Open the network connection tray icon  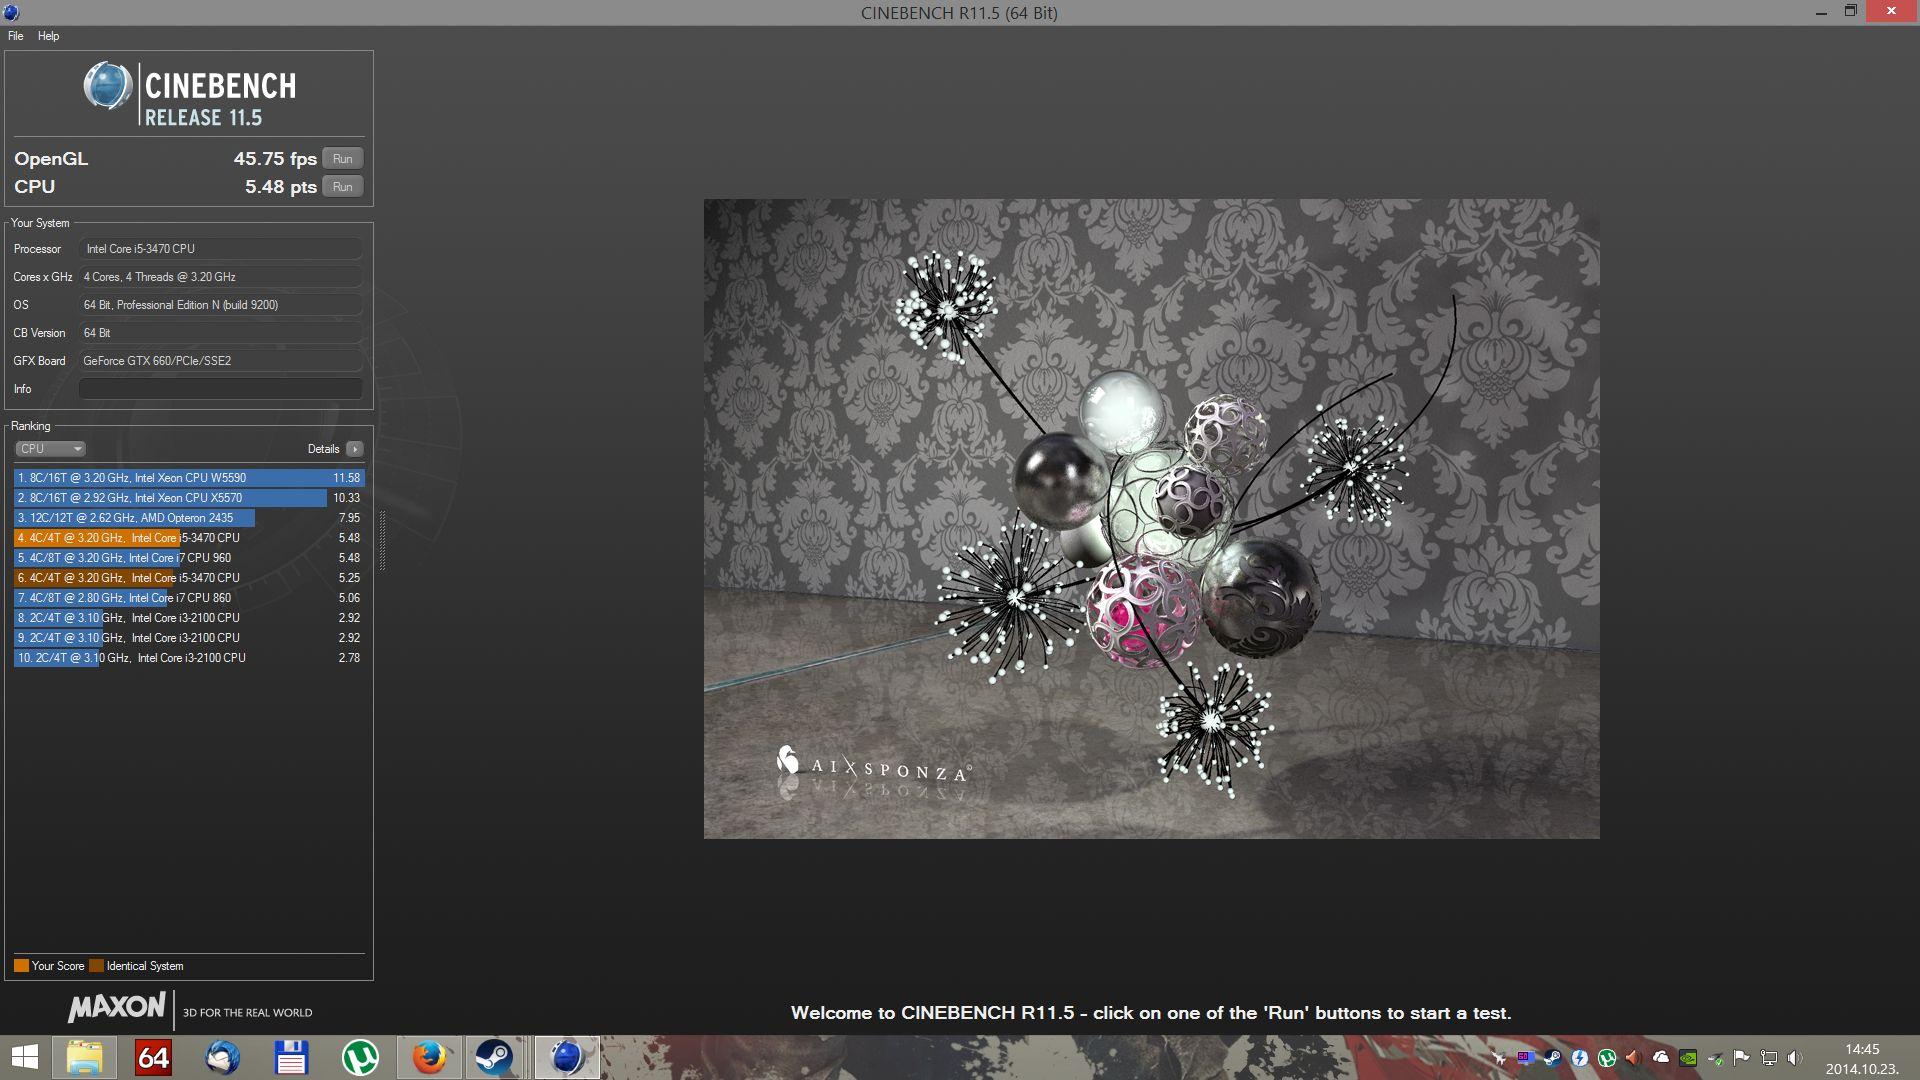[1768, 1058]
